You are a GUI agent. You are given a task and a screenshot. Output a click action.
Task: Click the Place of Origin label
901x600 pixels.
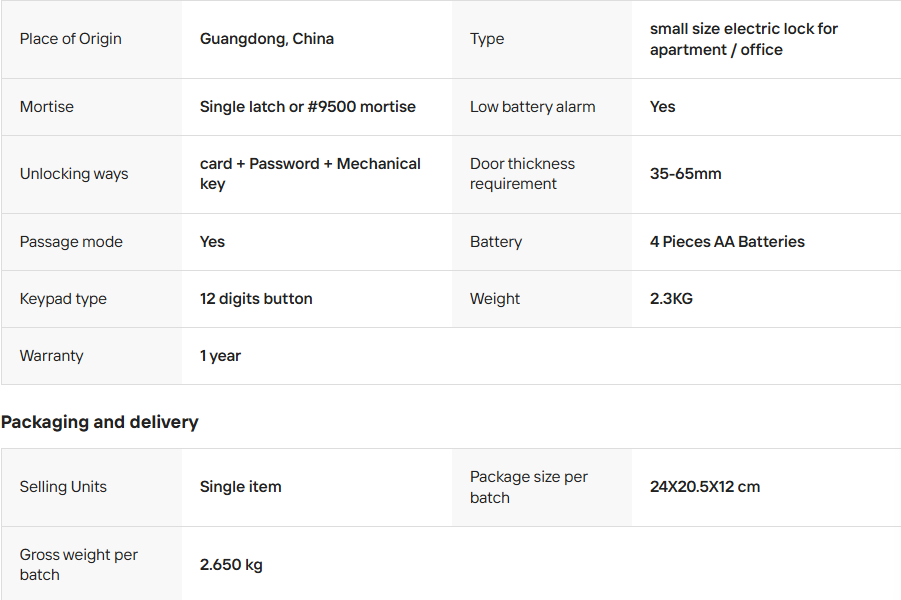tap(70, 39)
